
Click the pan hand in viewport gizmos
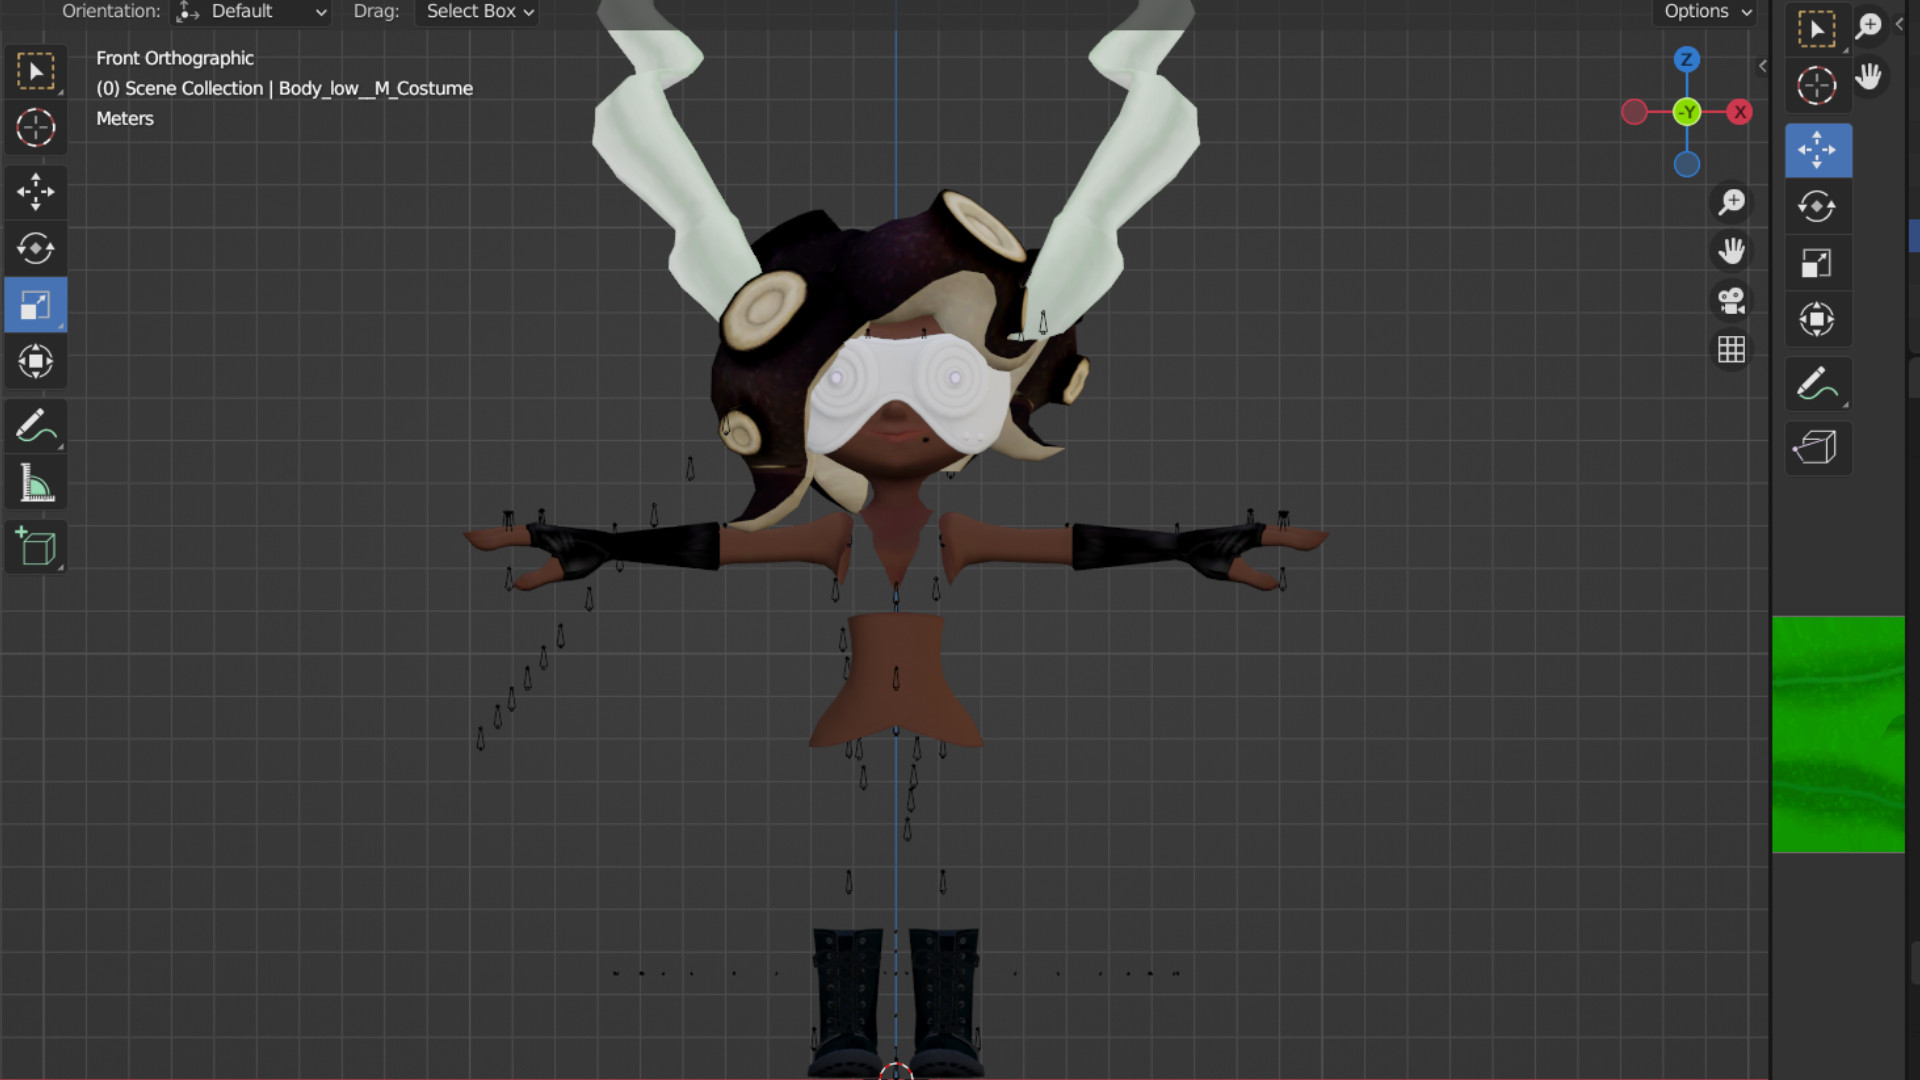(1731, 251)
